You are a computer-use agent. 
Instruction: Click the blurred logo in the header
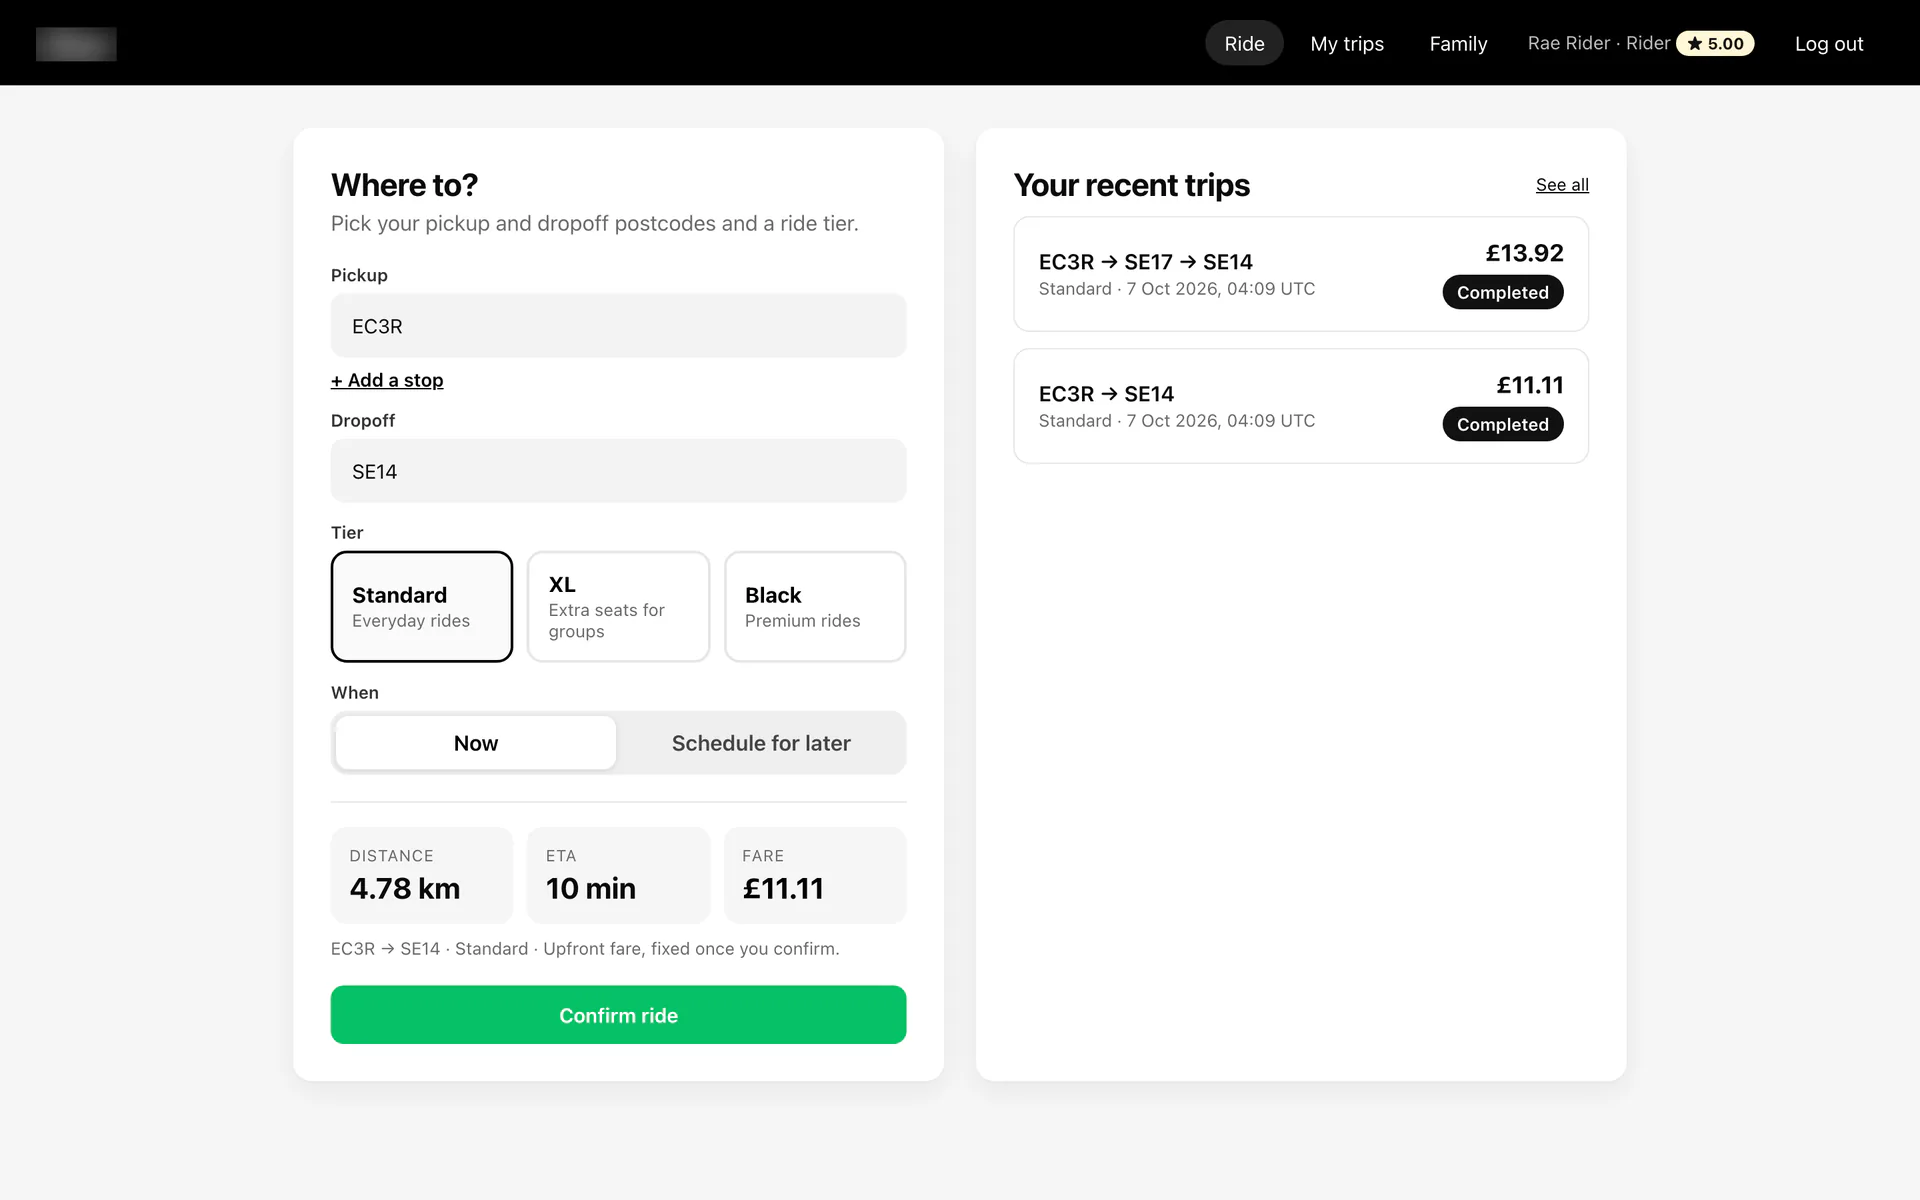[76, 44]
